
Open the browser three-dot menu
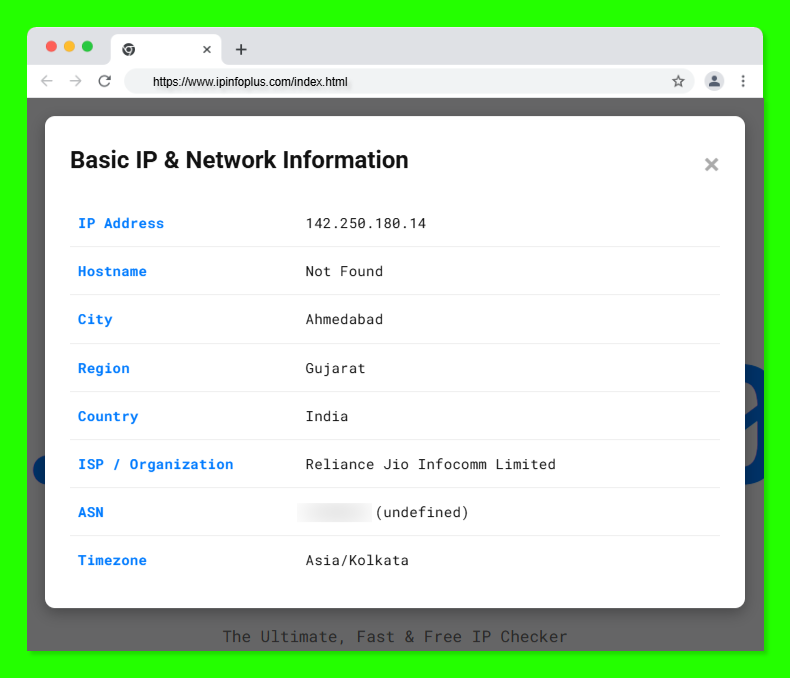pos(743,81)
